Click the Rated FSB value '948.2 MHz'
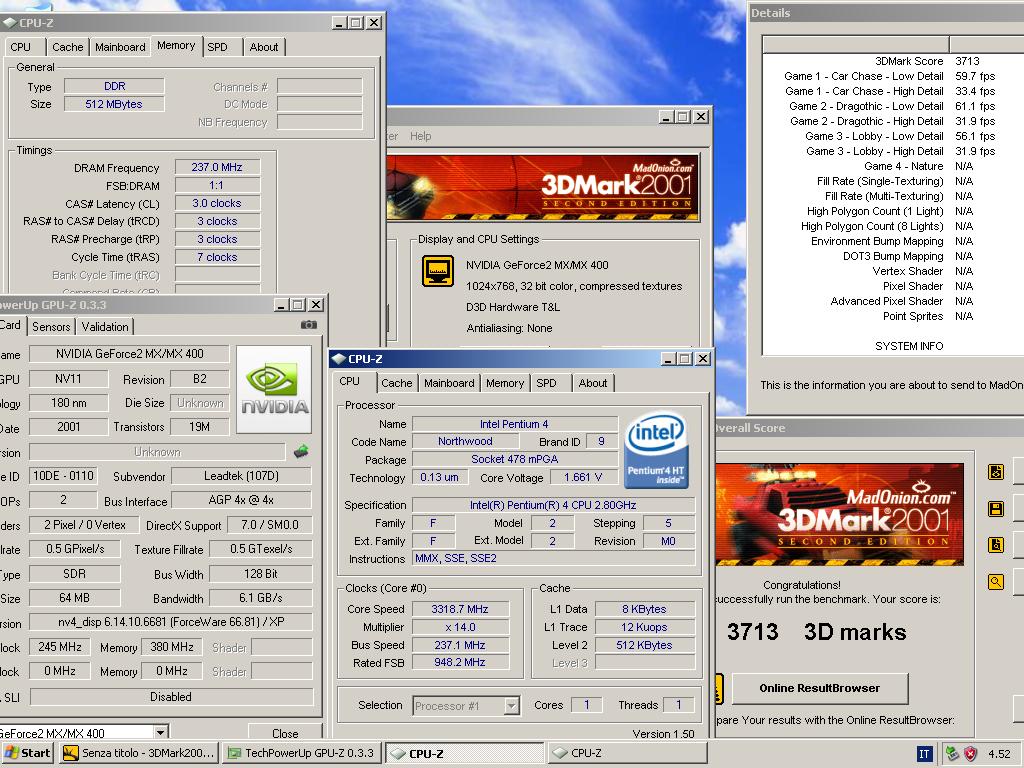Screen dimensions: 1024x768 pos(460,662)
